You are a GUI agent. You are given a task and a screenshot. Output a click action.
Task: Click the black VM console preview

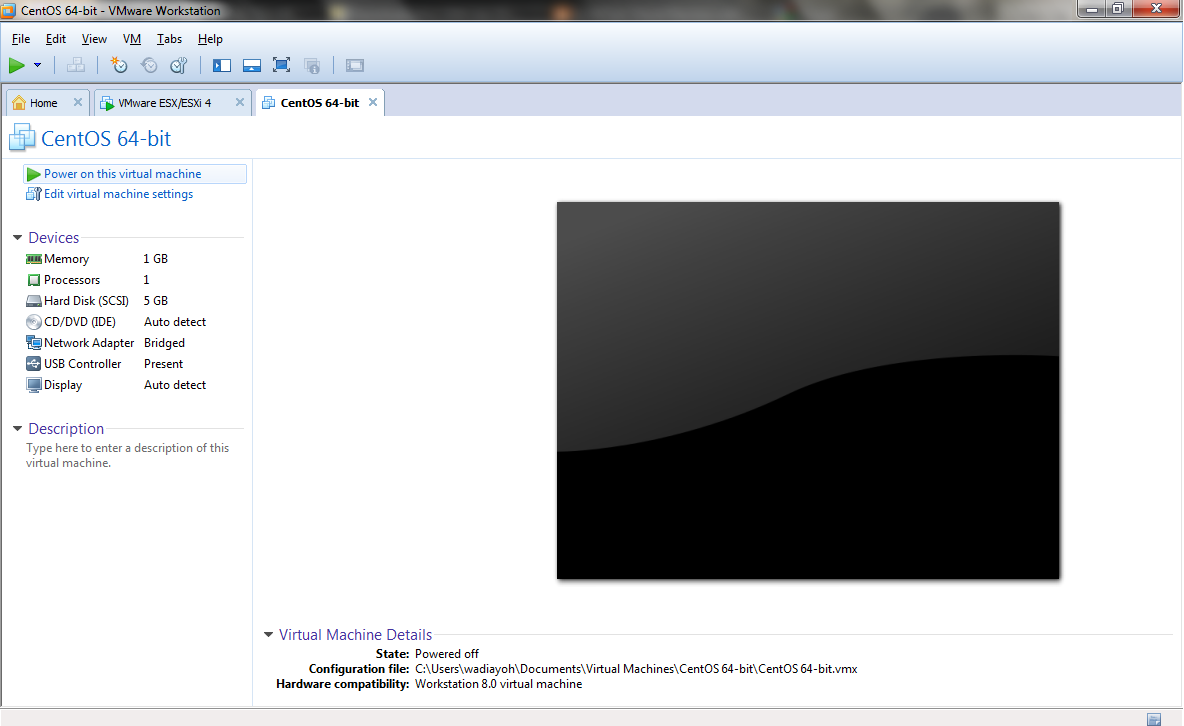coord(808,391)
